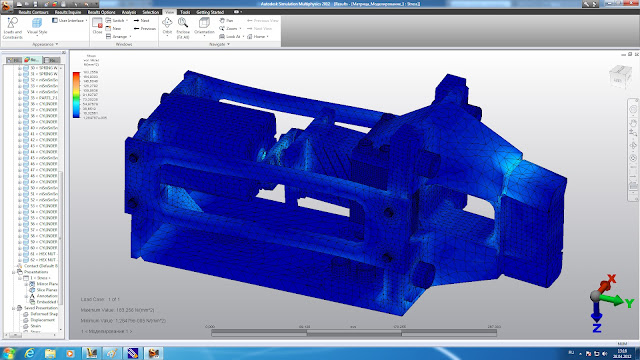The width and height of the screenshot is (640, 360).
Task: Select the Orbit navigation tool
Action: [167, 26]
